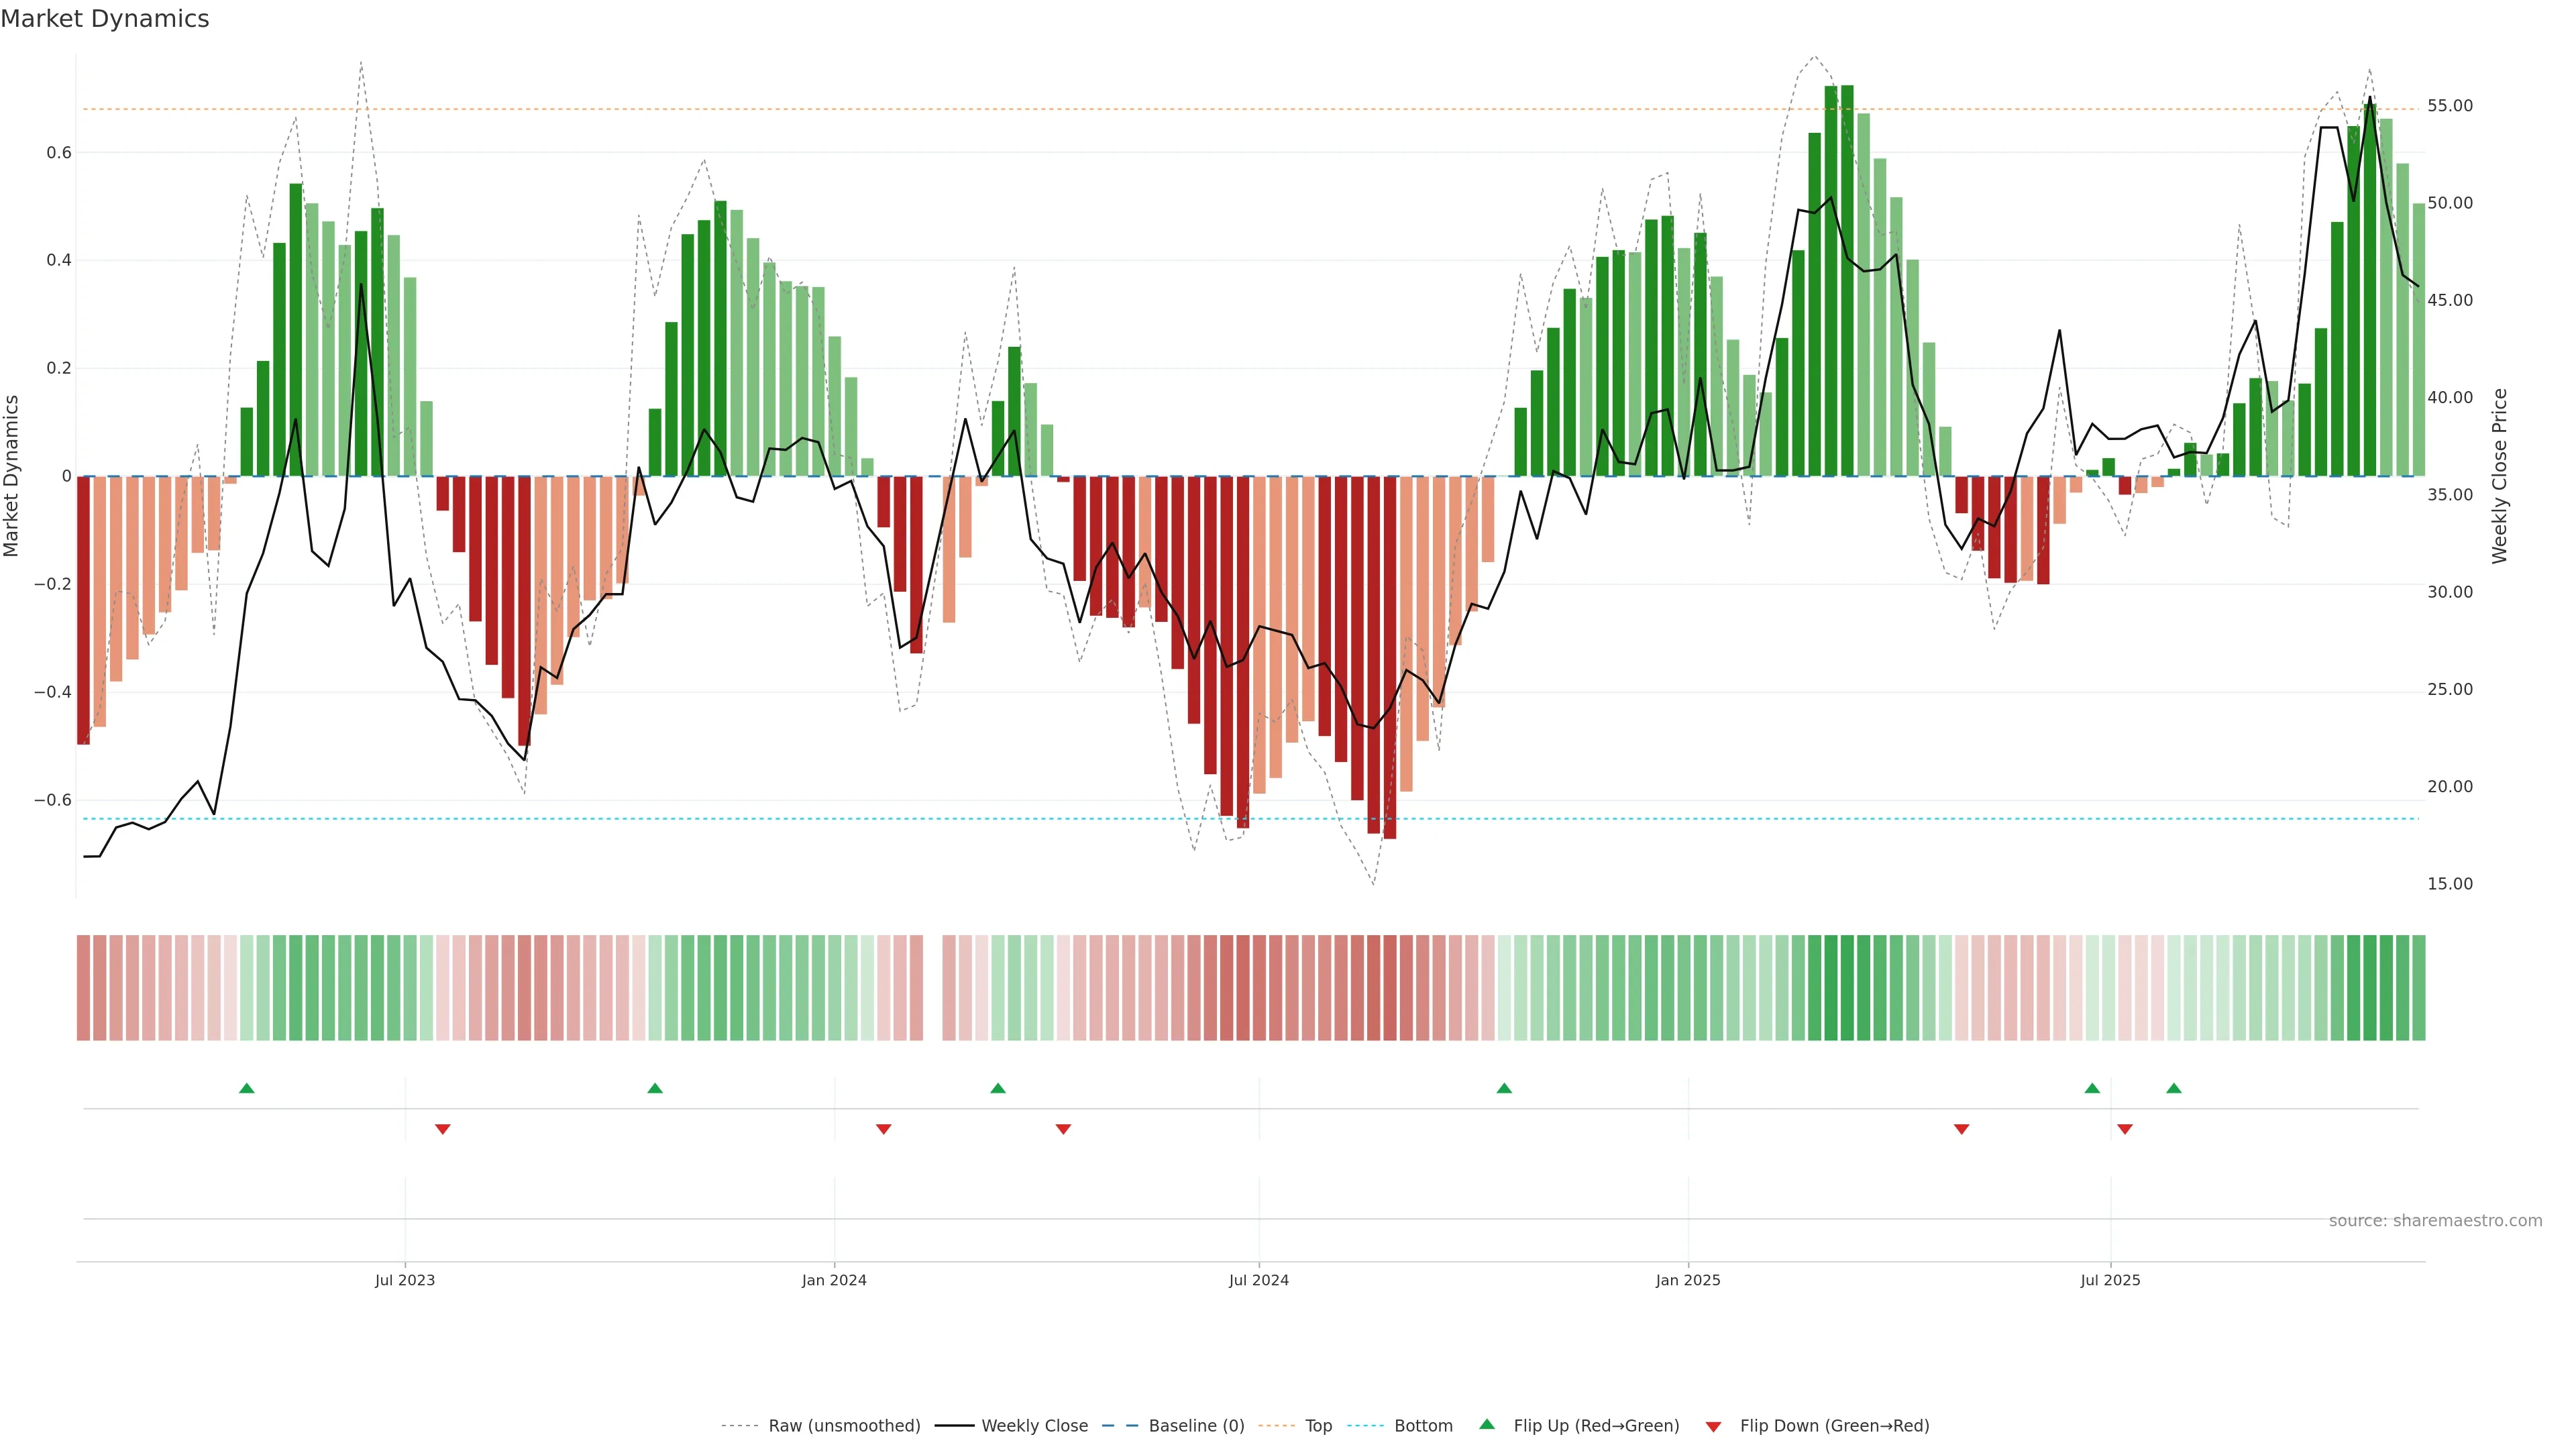The height and width of the screenshot is (1449, 2576).
Task: Toggle Weekly Close legend entry
Action: tap(1034, 1426)
